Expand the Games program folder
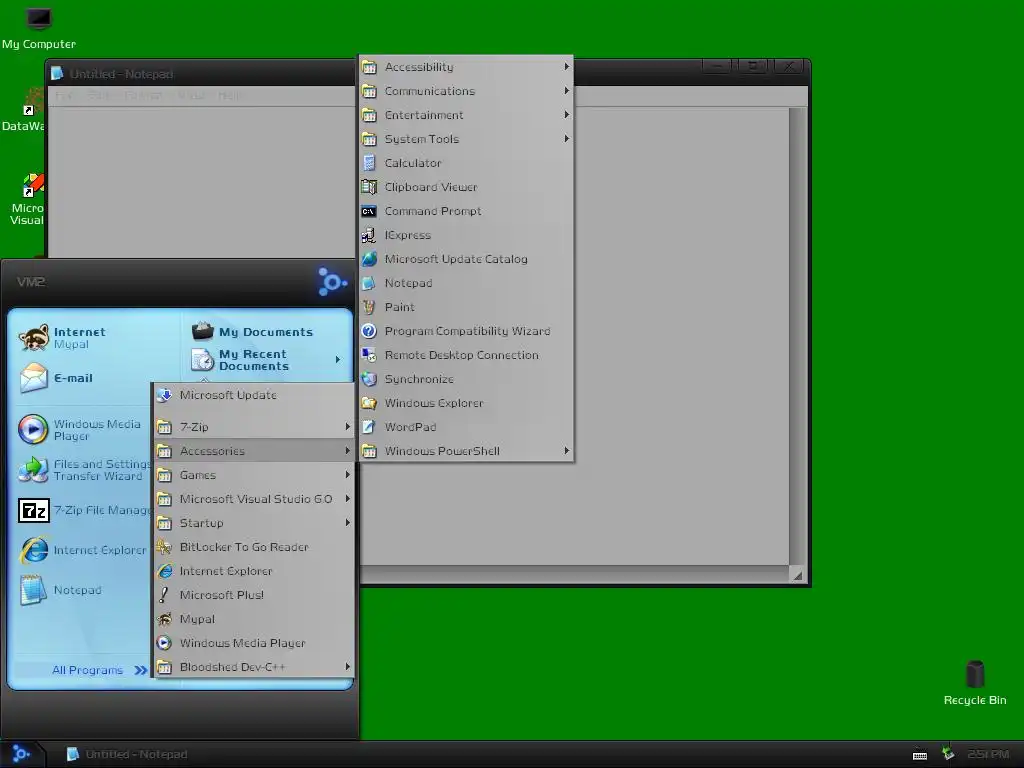The width and height of the screenshot is (1024, 768). 255,475
